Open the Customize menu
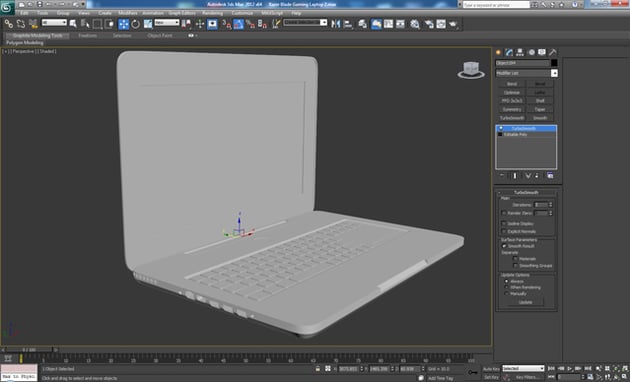This screenshot has height=382, width=630. (x=242, y=13)
